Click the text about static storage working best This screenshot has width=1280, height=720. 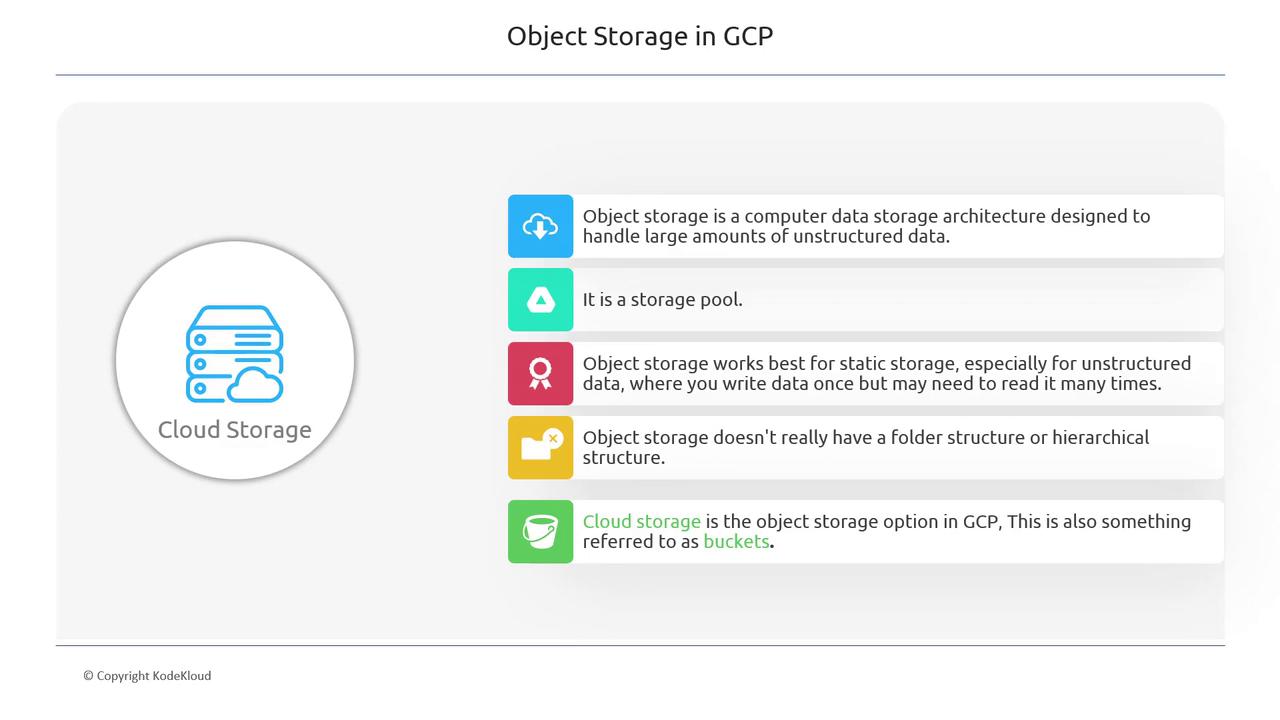pyautogui.click(x=886, y=373)
